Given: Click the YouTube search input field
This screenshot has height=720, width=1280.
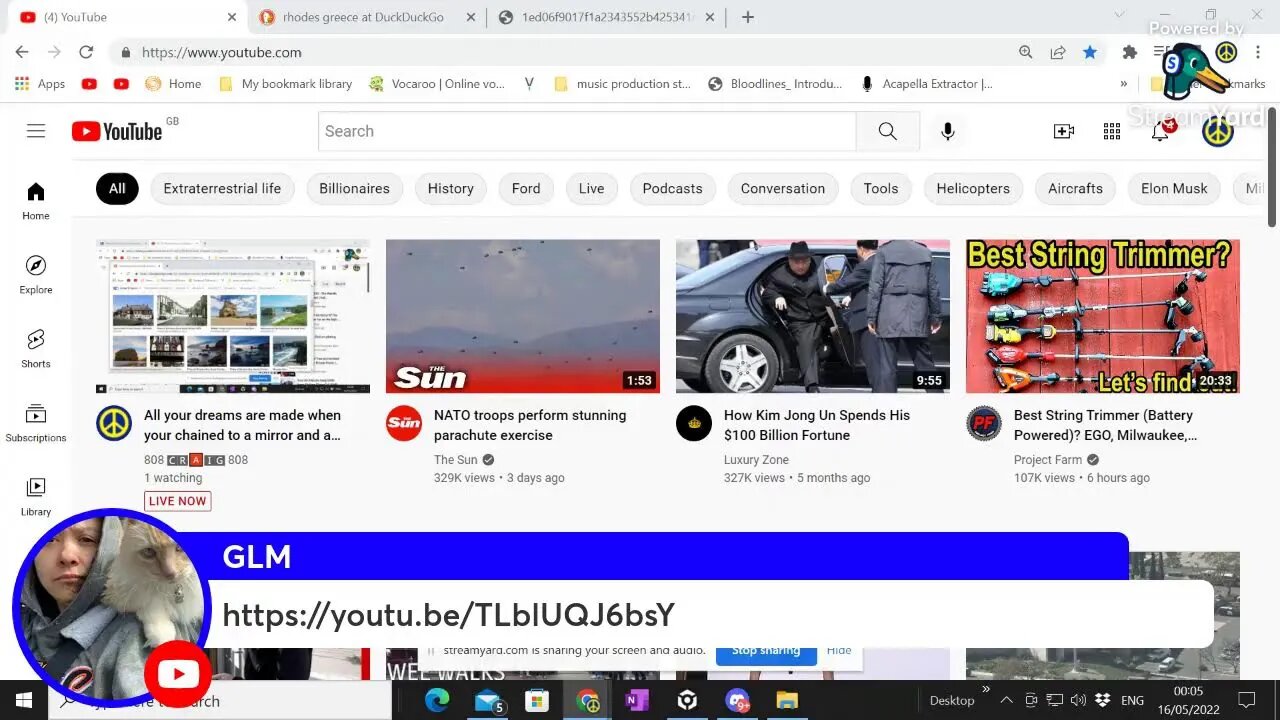Looking at the screenshot, I should (587, 131).
